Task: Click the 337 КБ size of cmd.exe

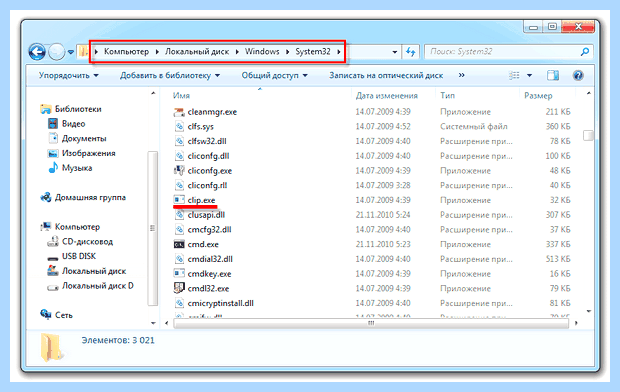Action: (558, 244)
